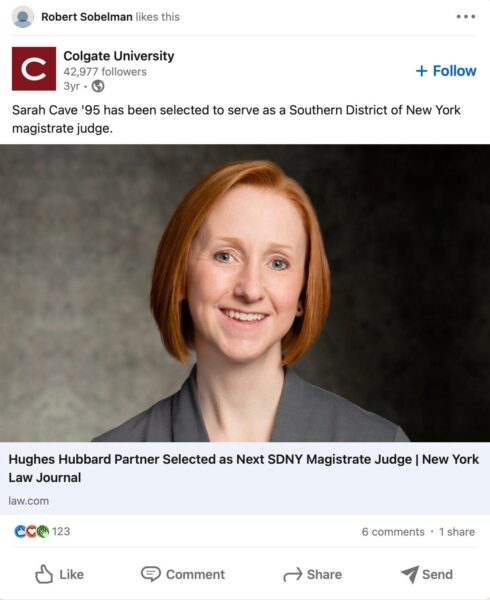Click the Share arrow icon
The height and width of the screenshot is (600, 490).
click(x=293, y=574)
